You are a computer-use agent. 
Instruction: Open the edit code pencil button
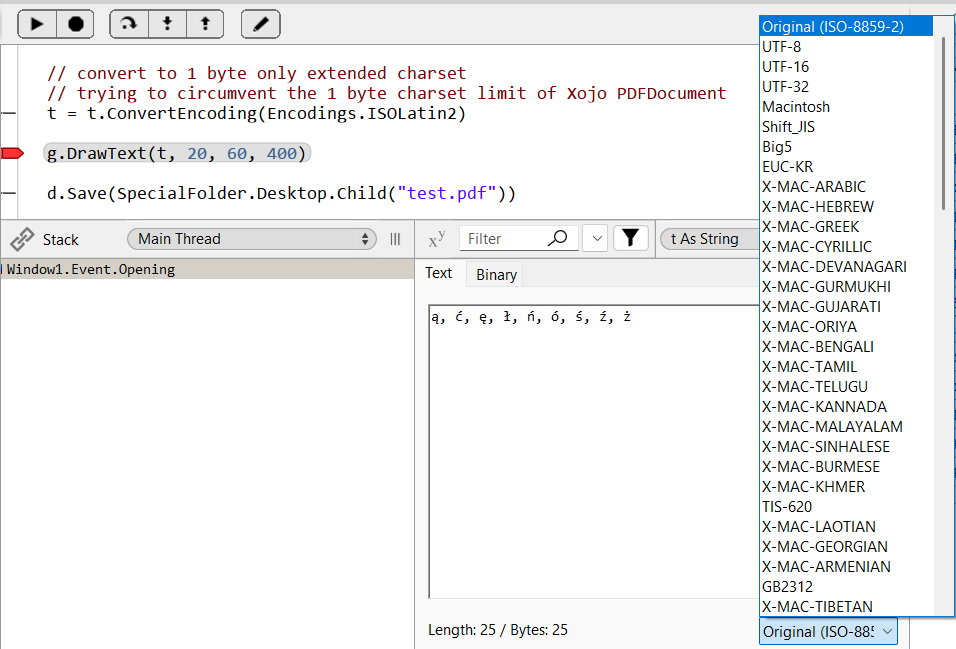[260, 24]
